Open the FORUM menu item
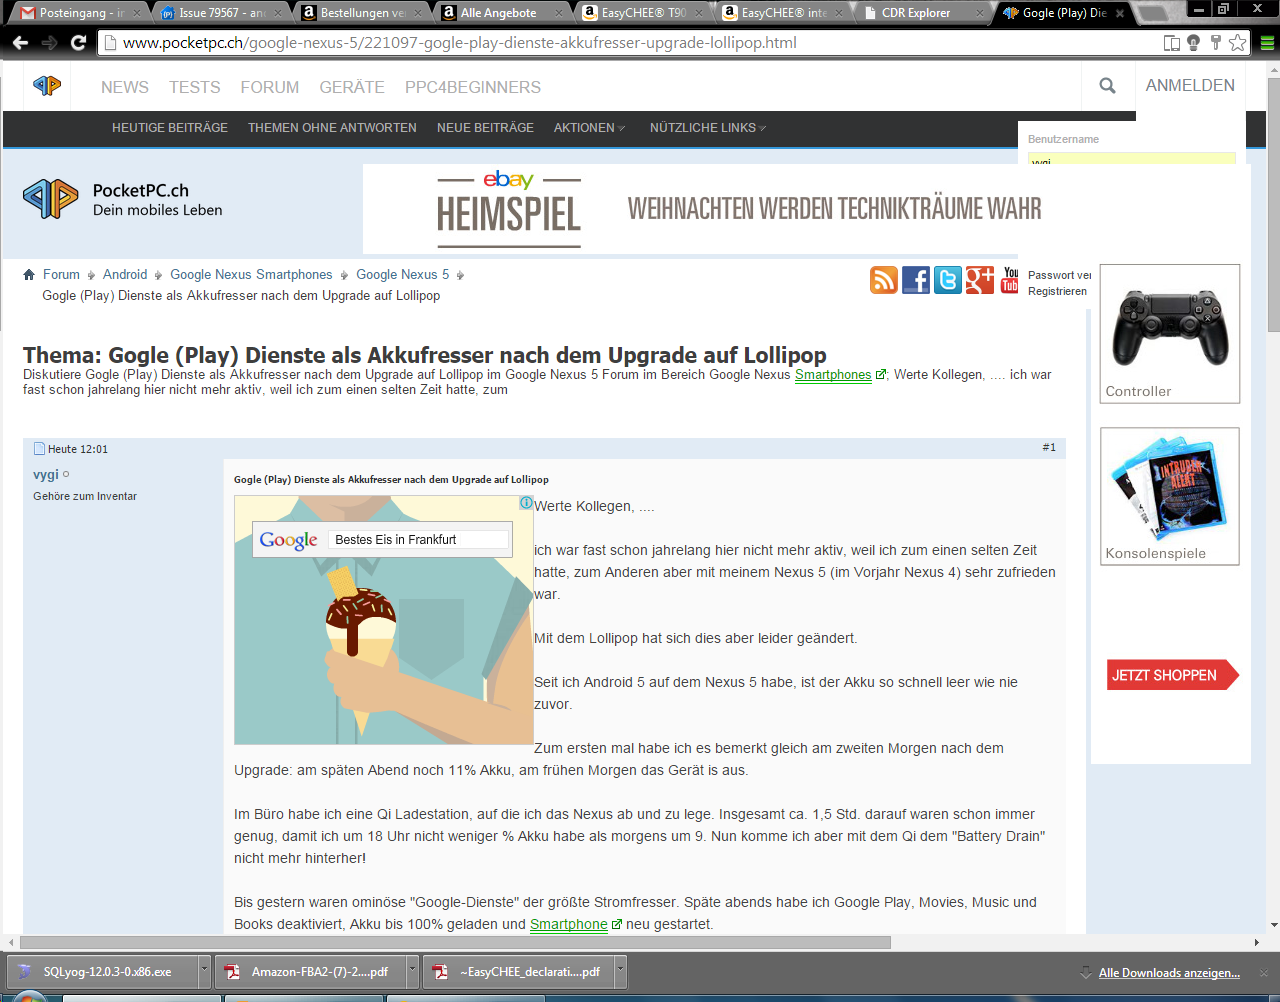This screenshot has height=1002, width=1280. click(270, 87)
